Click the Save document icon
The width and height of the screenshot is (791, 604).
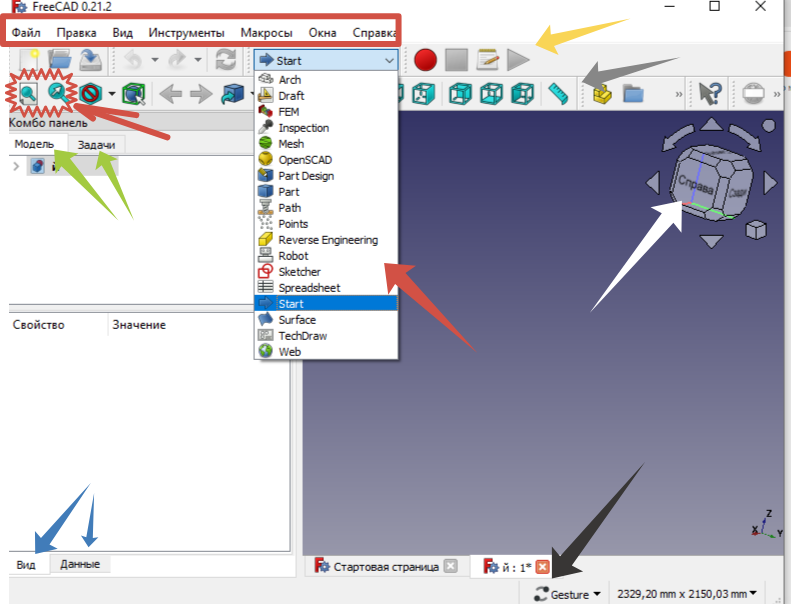click(90, 60)
